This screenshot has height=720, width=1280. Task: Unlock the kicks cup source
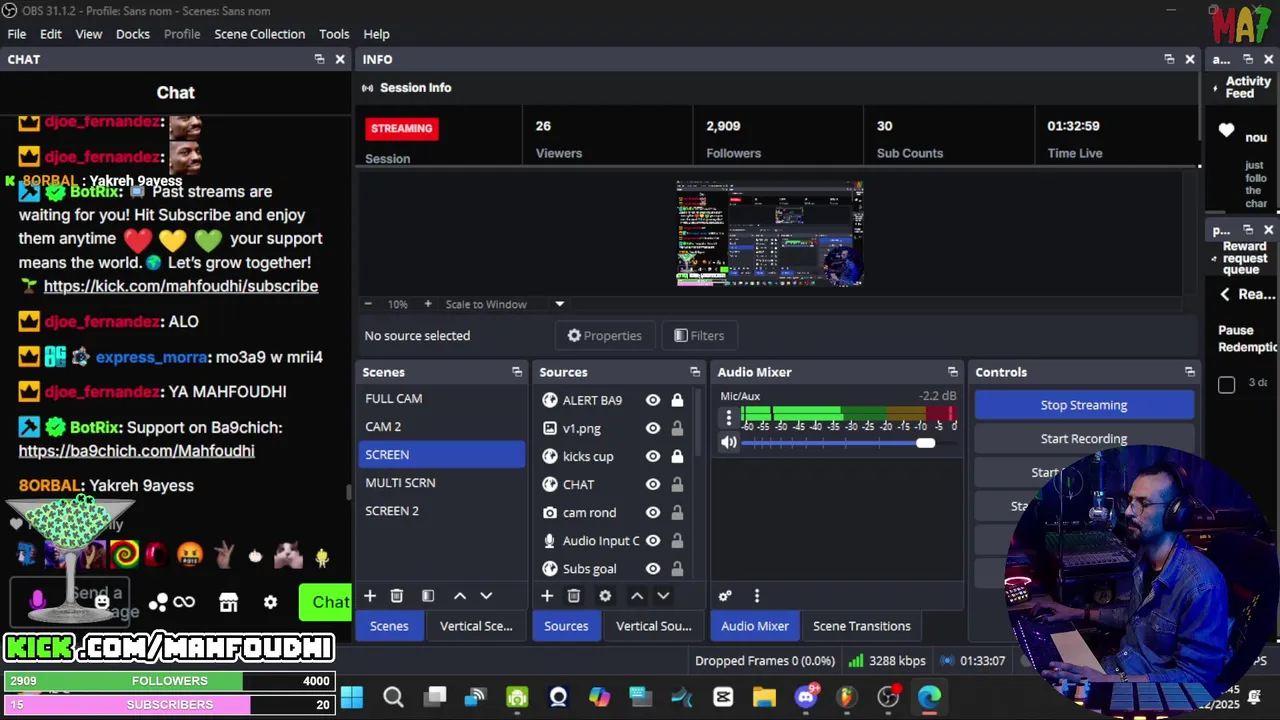point(677,456)
